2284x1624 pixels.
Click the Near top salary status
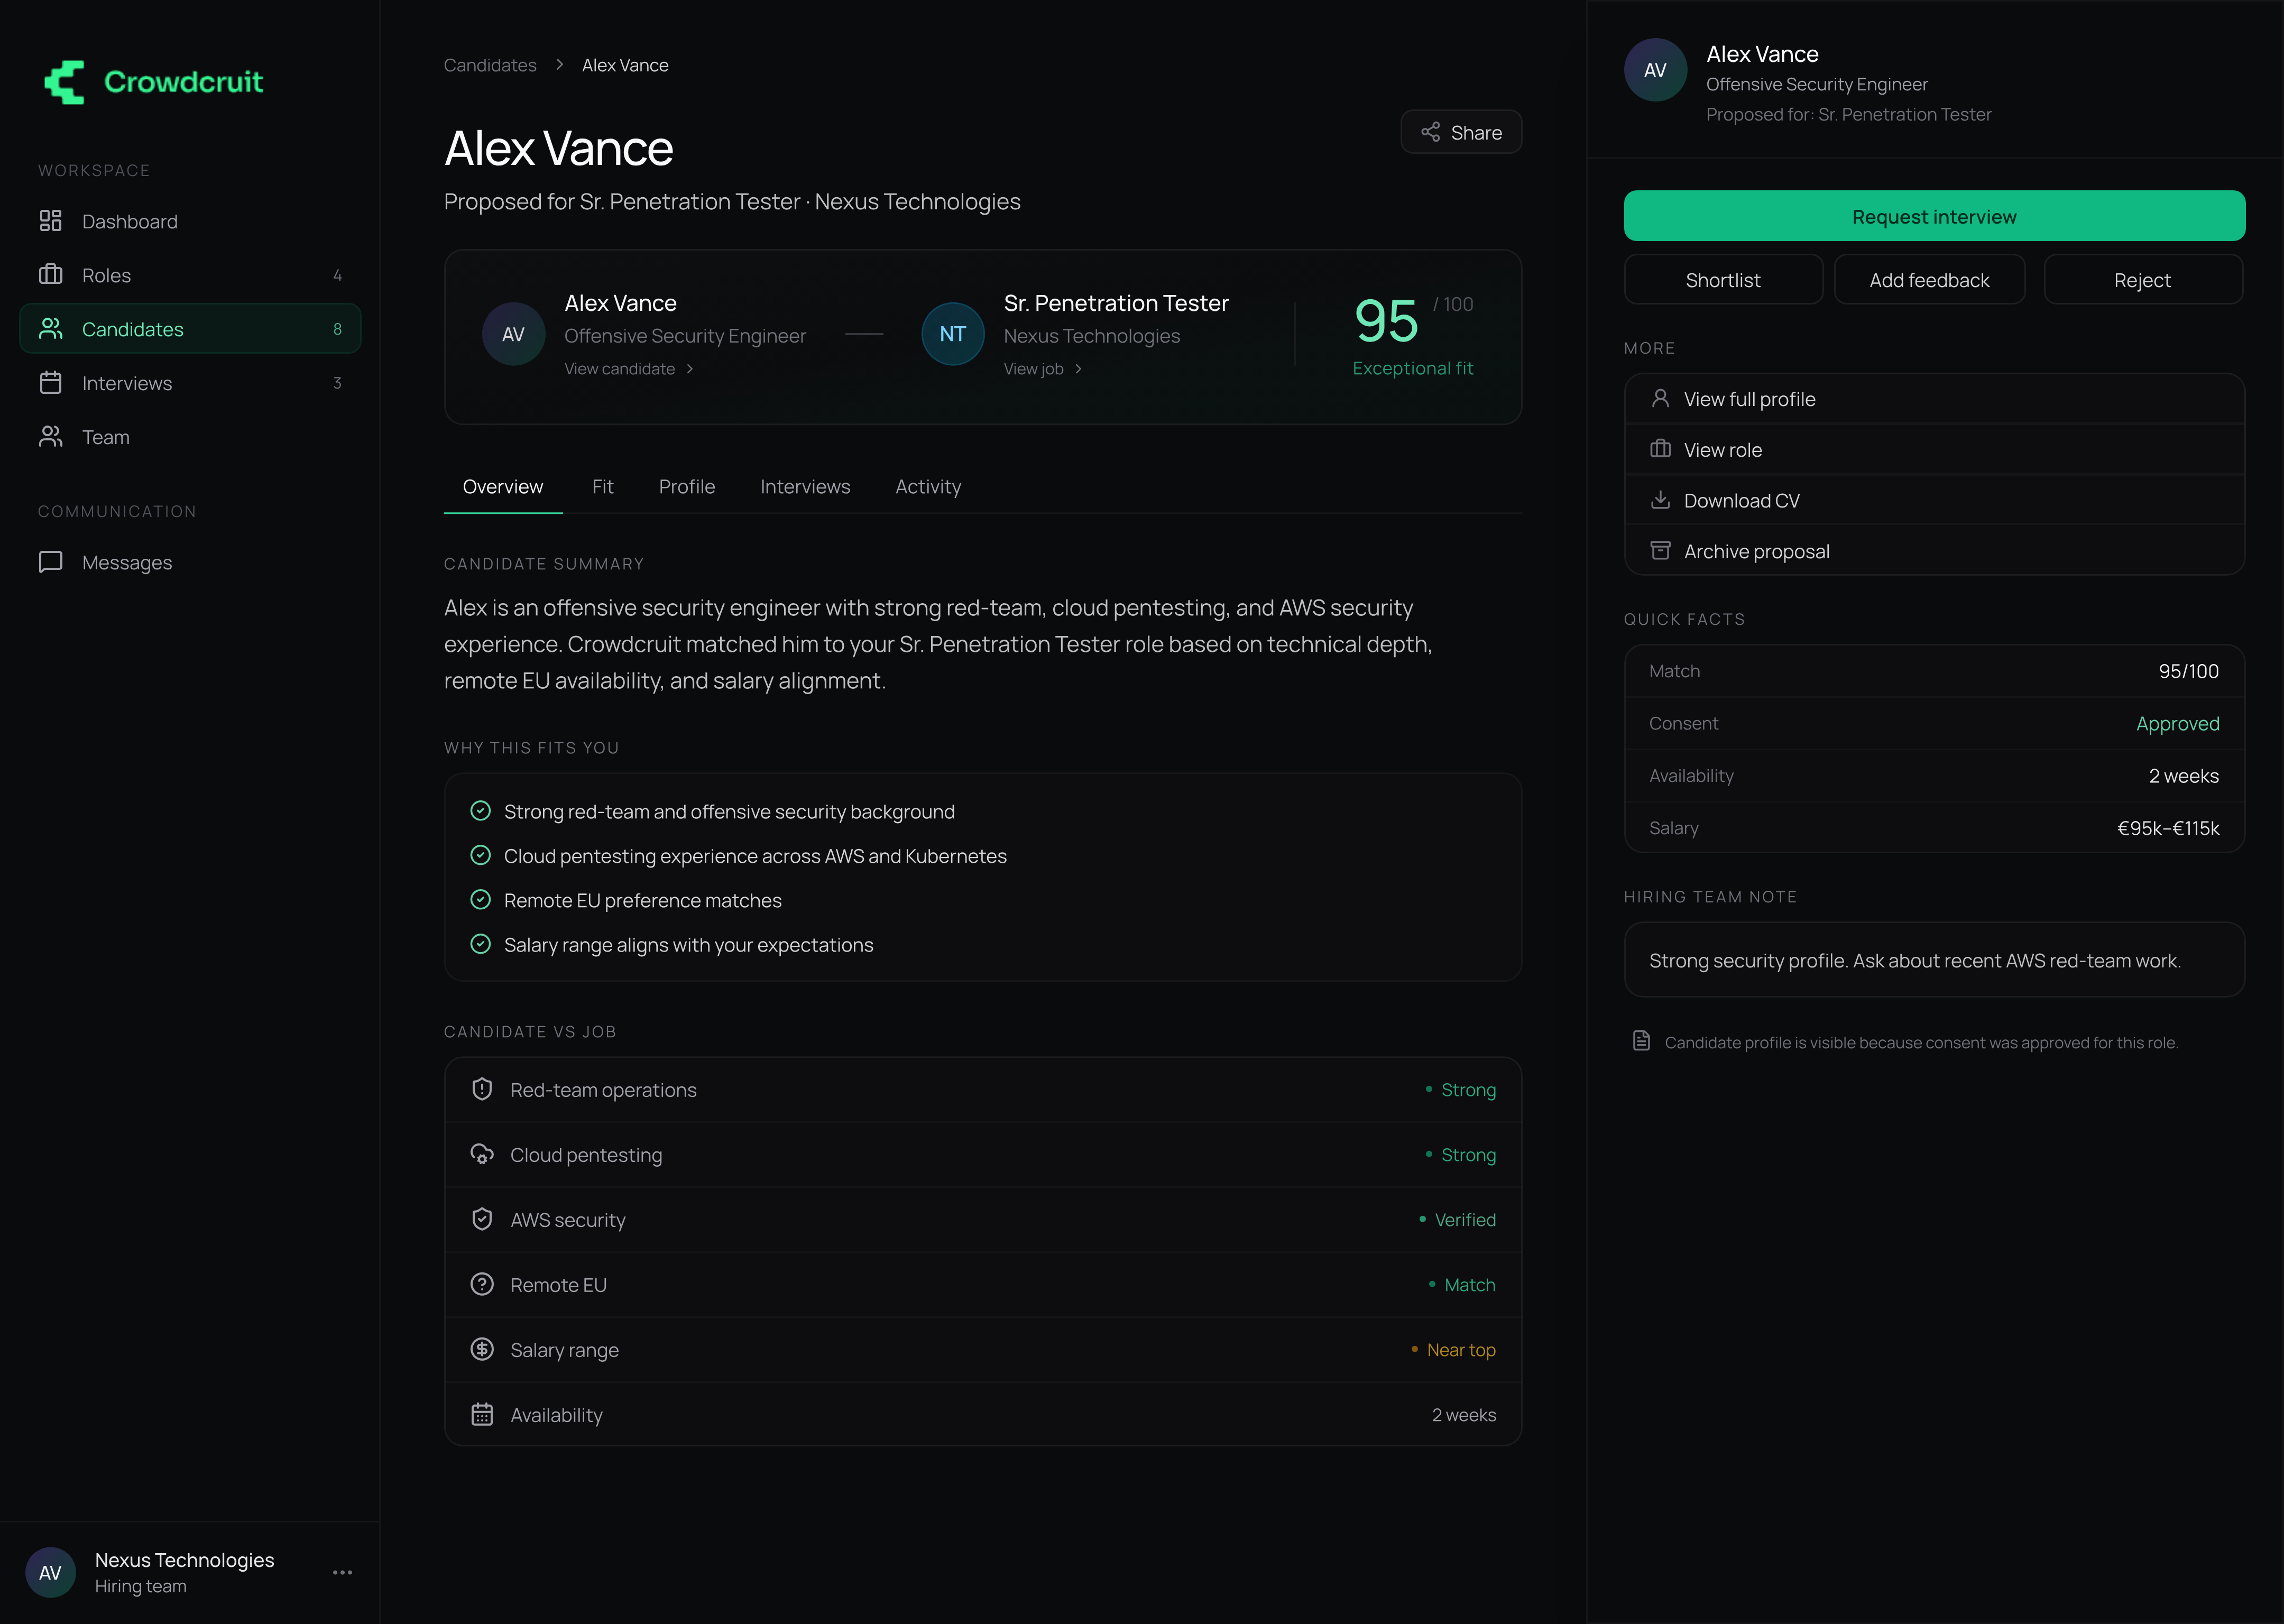click(1461, 1350)
